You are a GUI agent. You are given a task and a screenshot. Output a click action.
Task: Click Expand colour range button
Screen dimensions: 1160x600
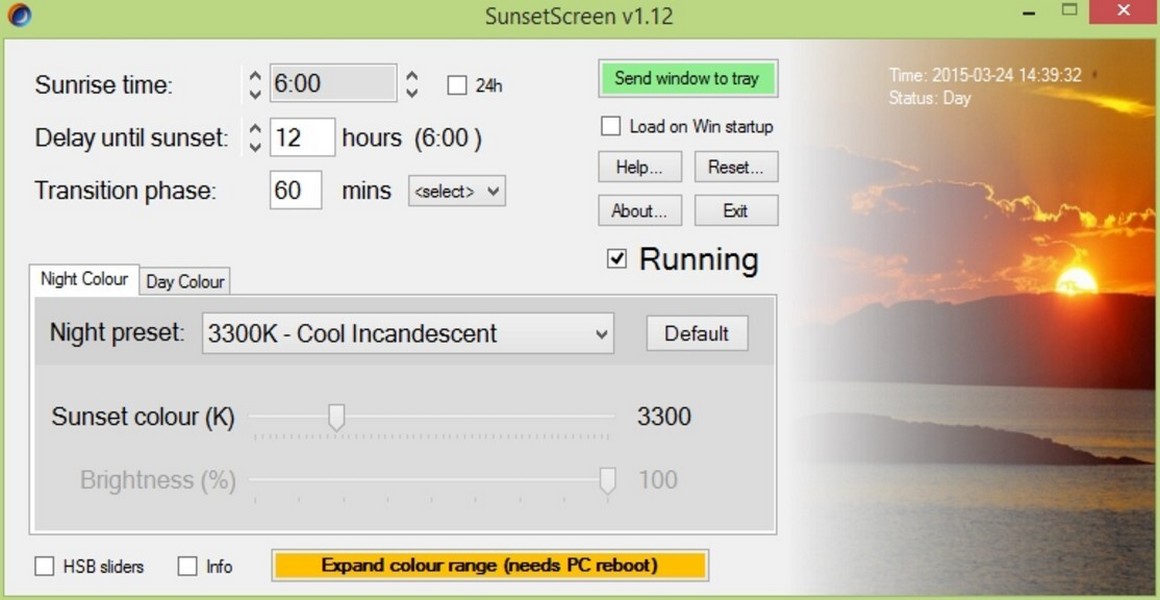(x=490, y=565)
